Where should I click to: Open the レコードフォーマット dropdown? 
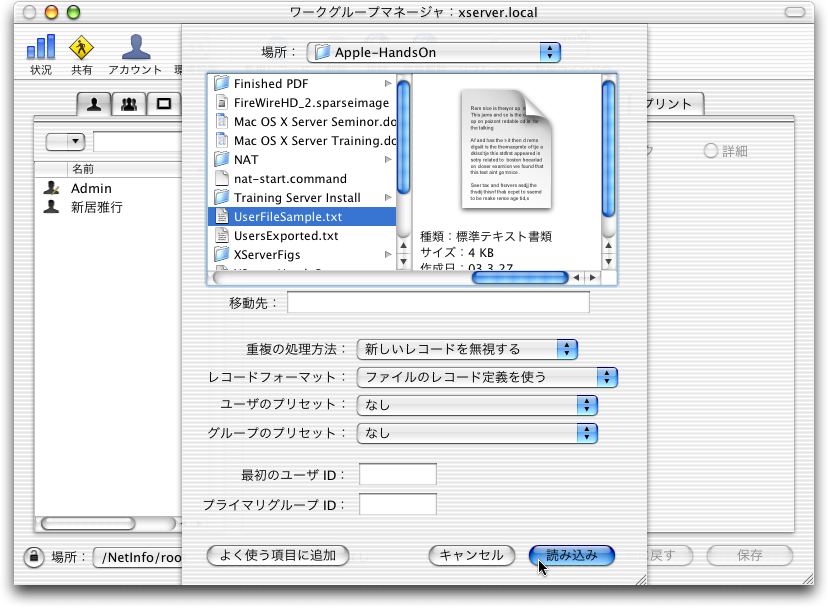click(487, 377)
